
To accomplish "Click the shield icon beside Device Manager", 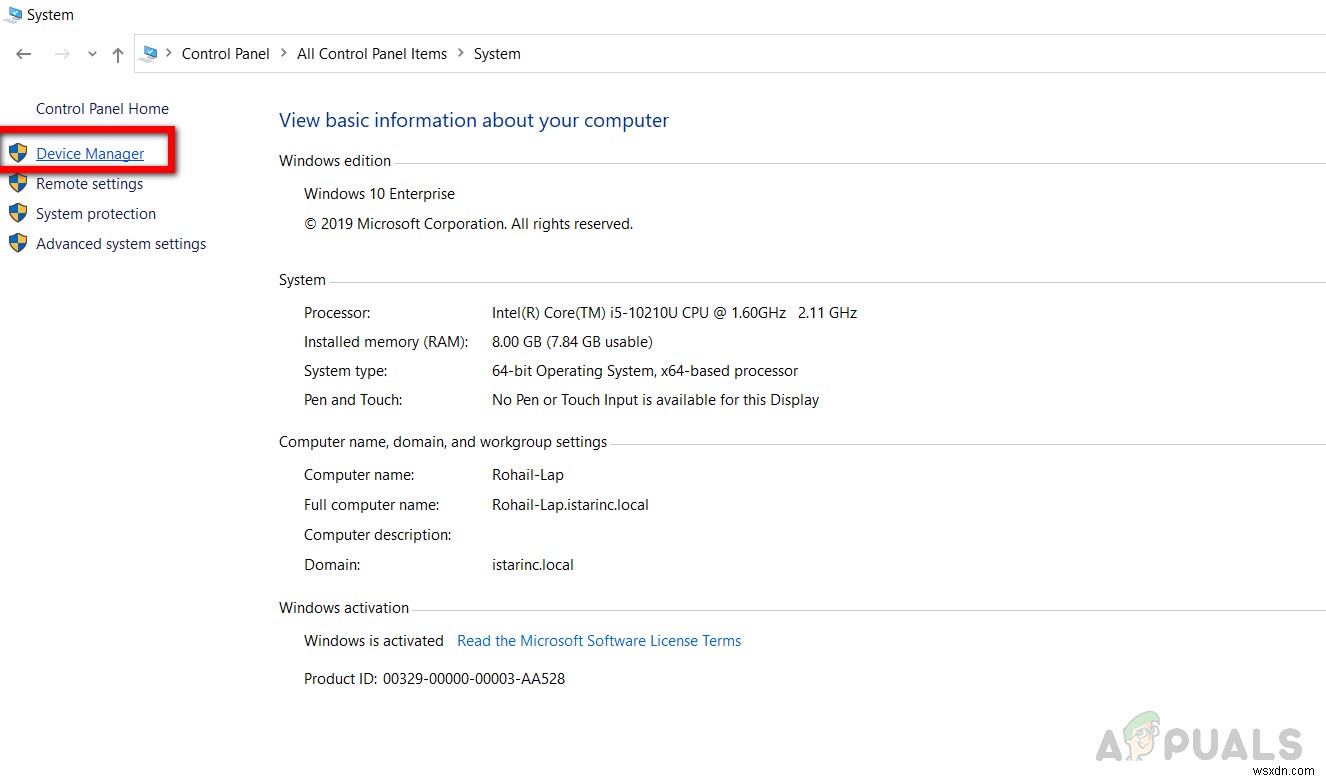I will click(18, 153).
